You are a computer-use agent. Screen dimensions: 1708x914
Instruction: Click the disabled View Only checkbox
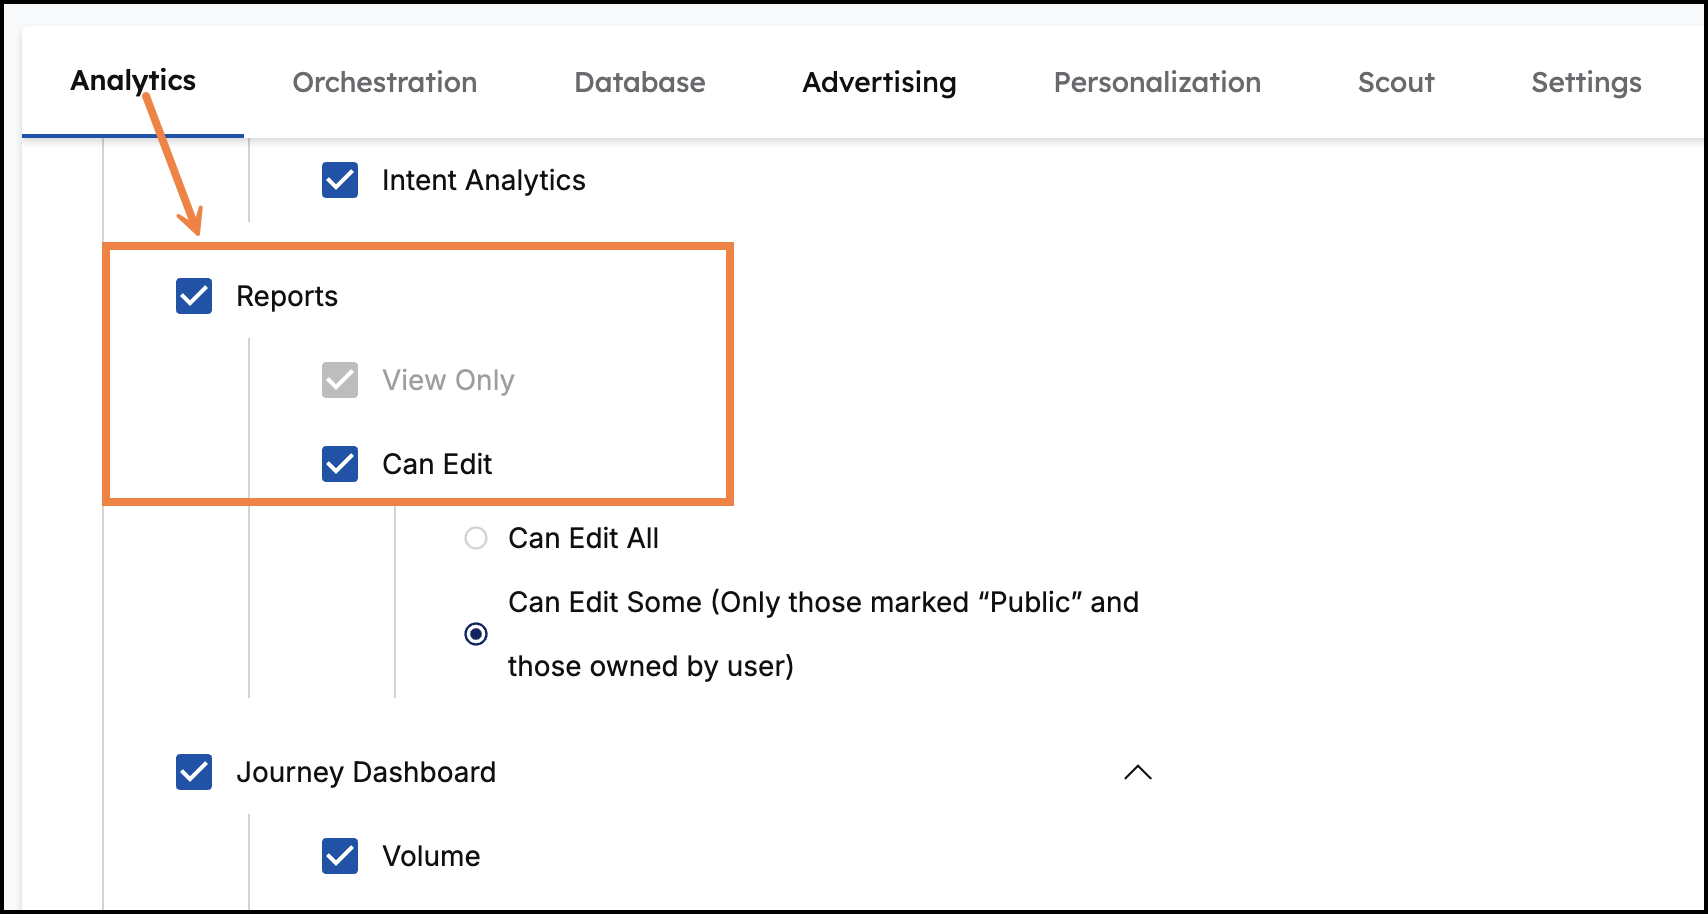pyautogui.click(x=340, y=380)
